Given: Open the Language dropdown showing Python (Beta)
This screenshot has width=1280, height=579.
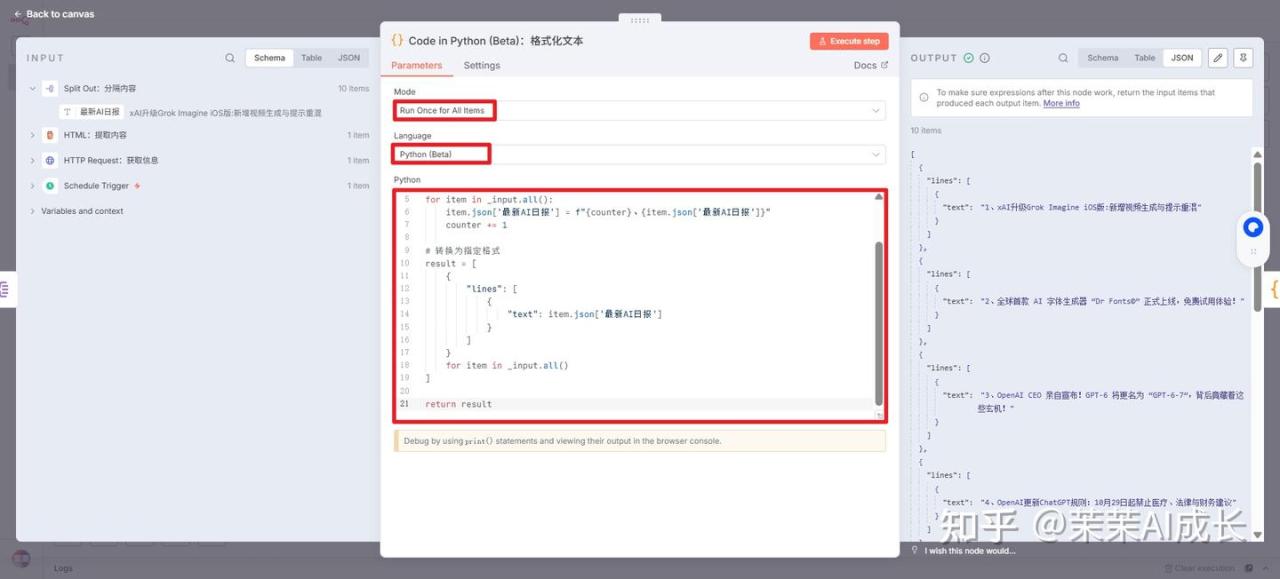Looking at the screenshot, I should [639, 155].
